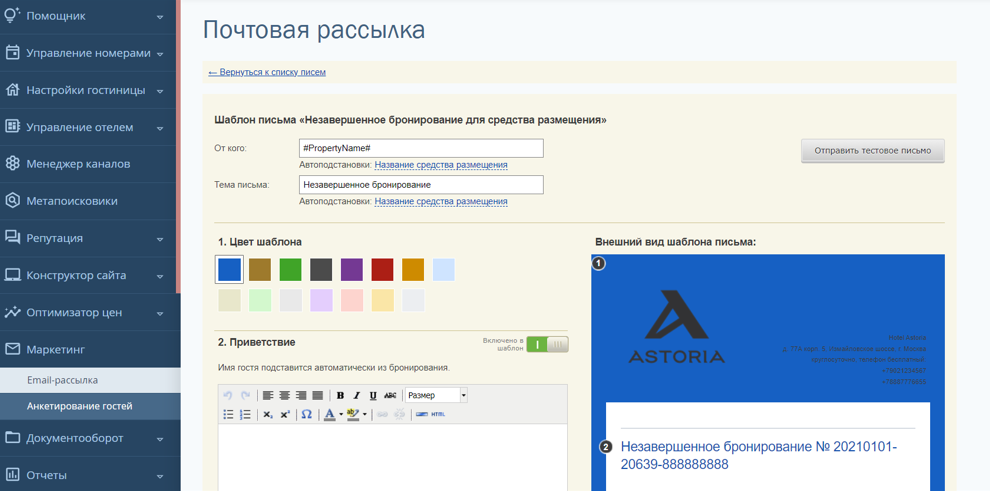Apply strikethrough (ABC) formatting

pyautogui.click(x=390, y=396)
